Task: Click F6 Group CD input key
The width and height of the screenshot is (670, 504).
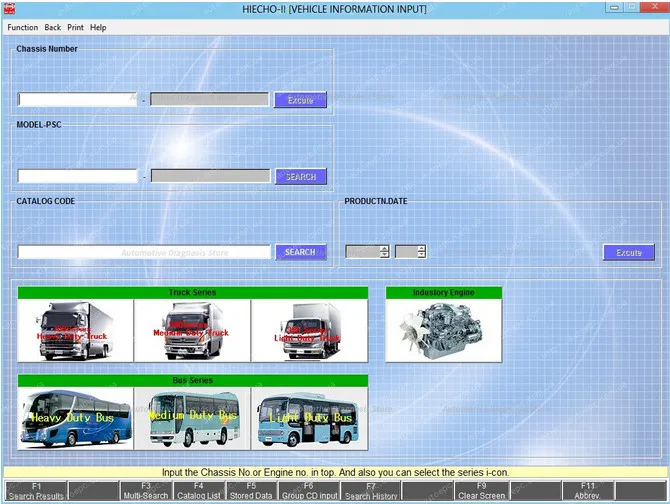Action: click(x=309, y=491)
